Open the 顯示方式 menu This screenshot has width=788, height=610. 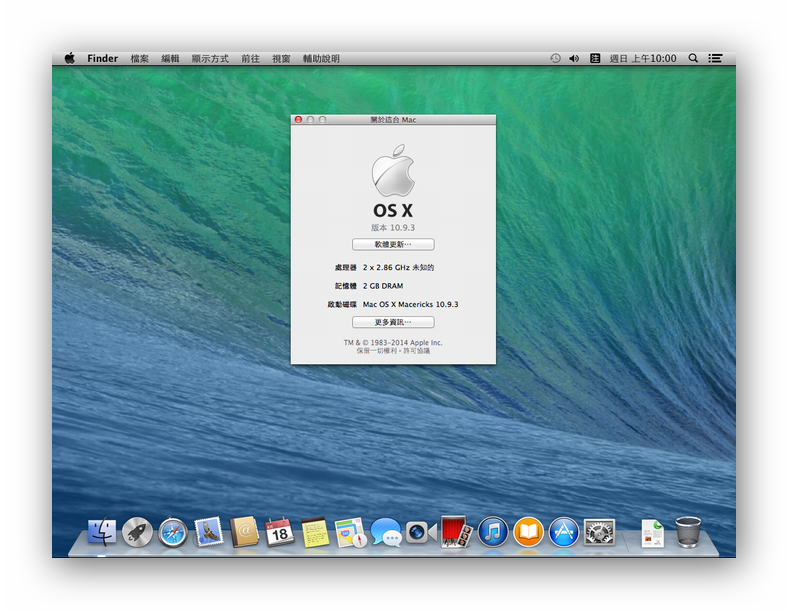click(x=210, y=59)
